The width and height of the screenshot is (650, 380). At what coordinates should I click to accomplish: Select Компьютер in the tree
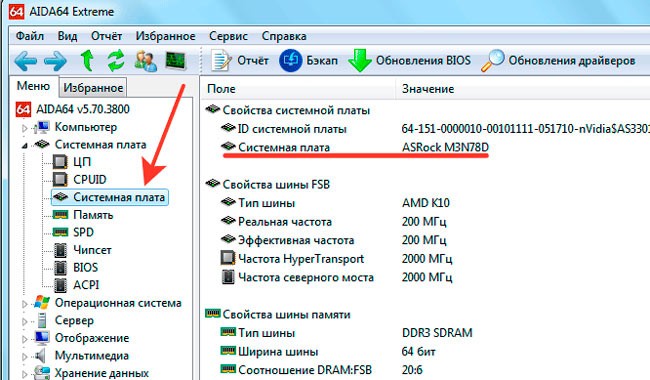coord(85,127)
